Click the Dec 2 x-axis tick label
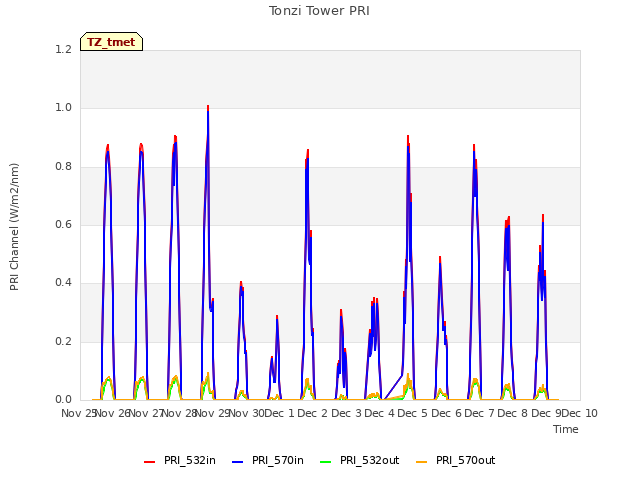This screenshot has height=480, width=640. pyautogui.click(x=313, y=413)
